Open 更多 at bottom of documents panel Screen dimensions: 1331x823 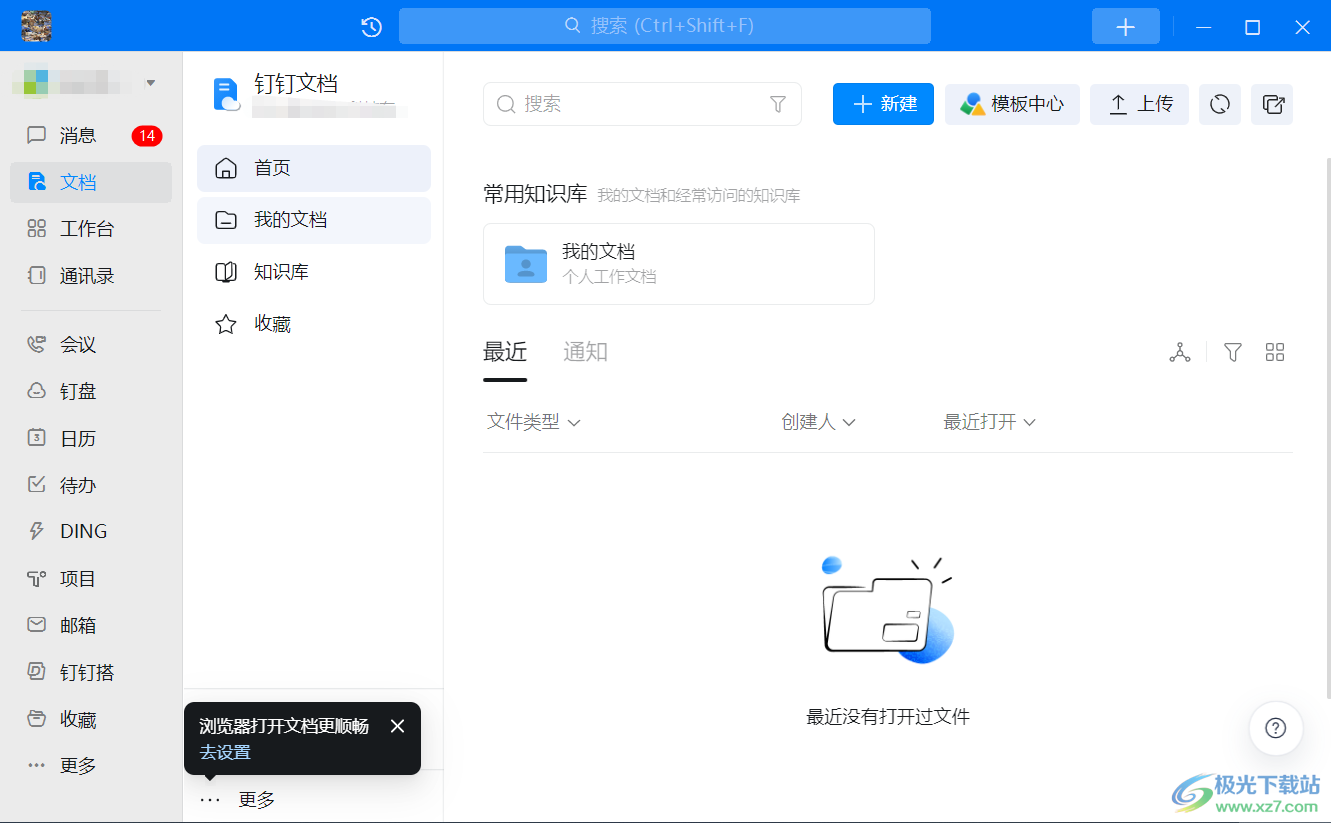(x=237, y=800)
